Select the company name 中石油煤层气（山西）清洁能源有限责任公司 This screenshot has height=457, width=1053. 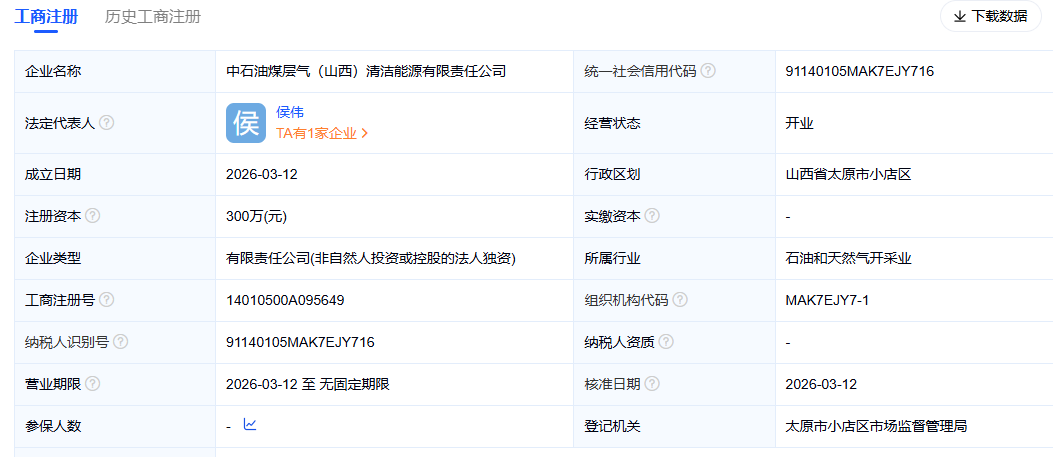click(x=366, y=70)
